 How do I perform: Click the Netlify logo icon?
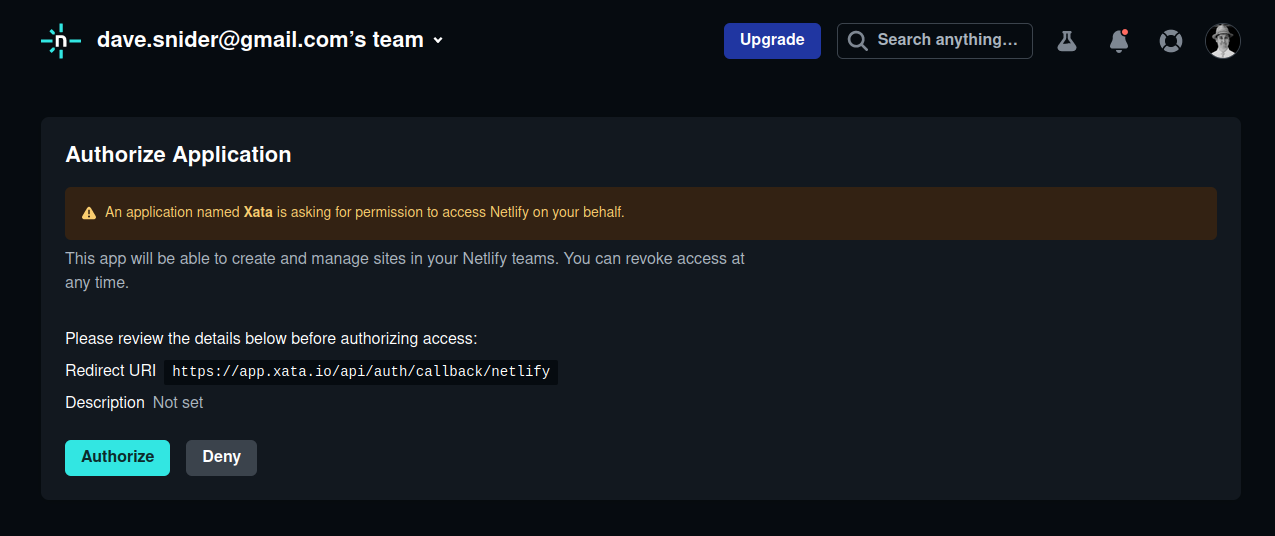click(x=61, y=40)
